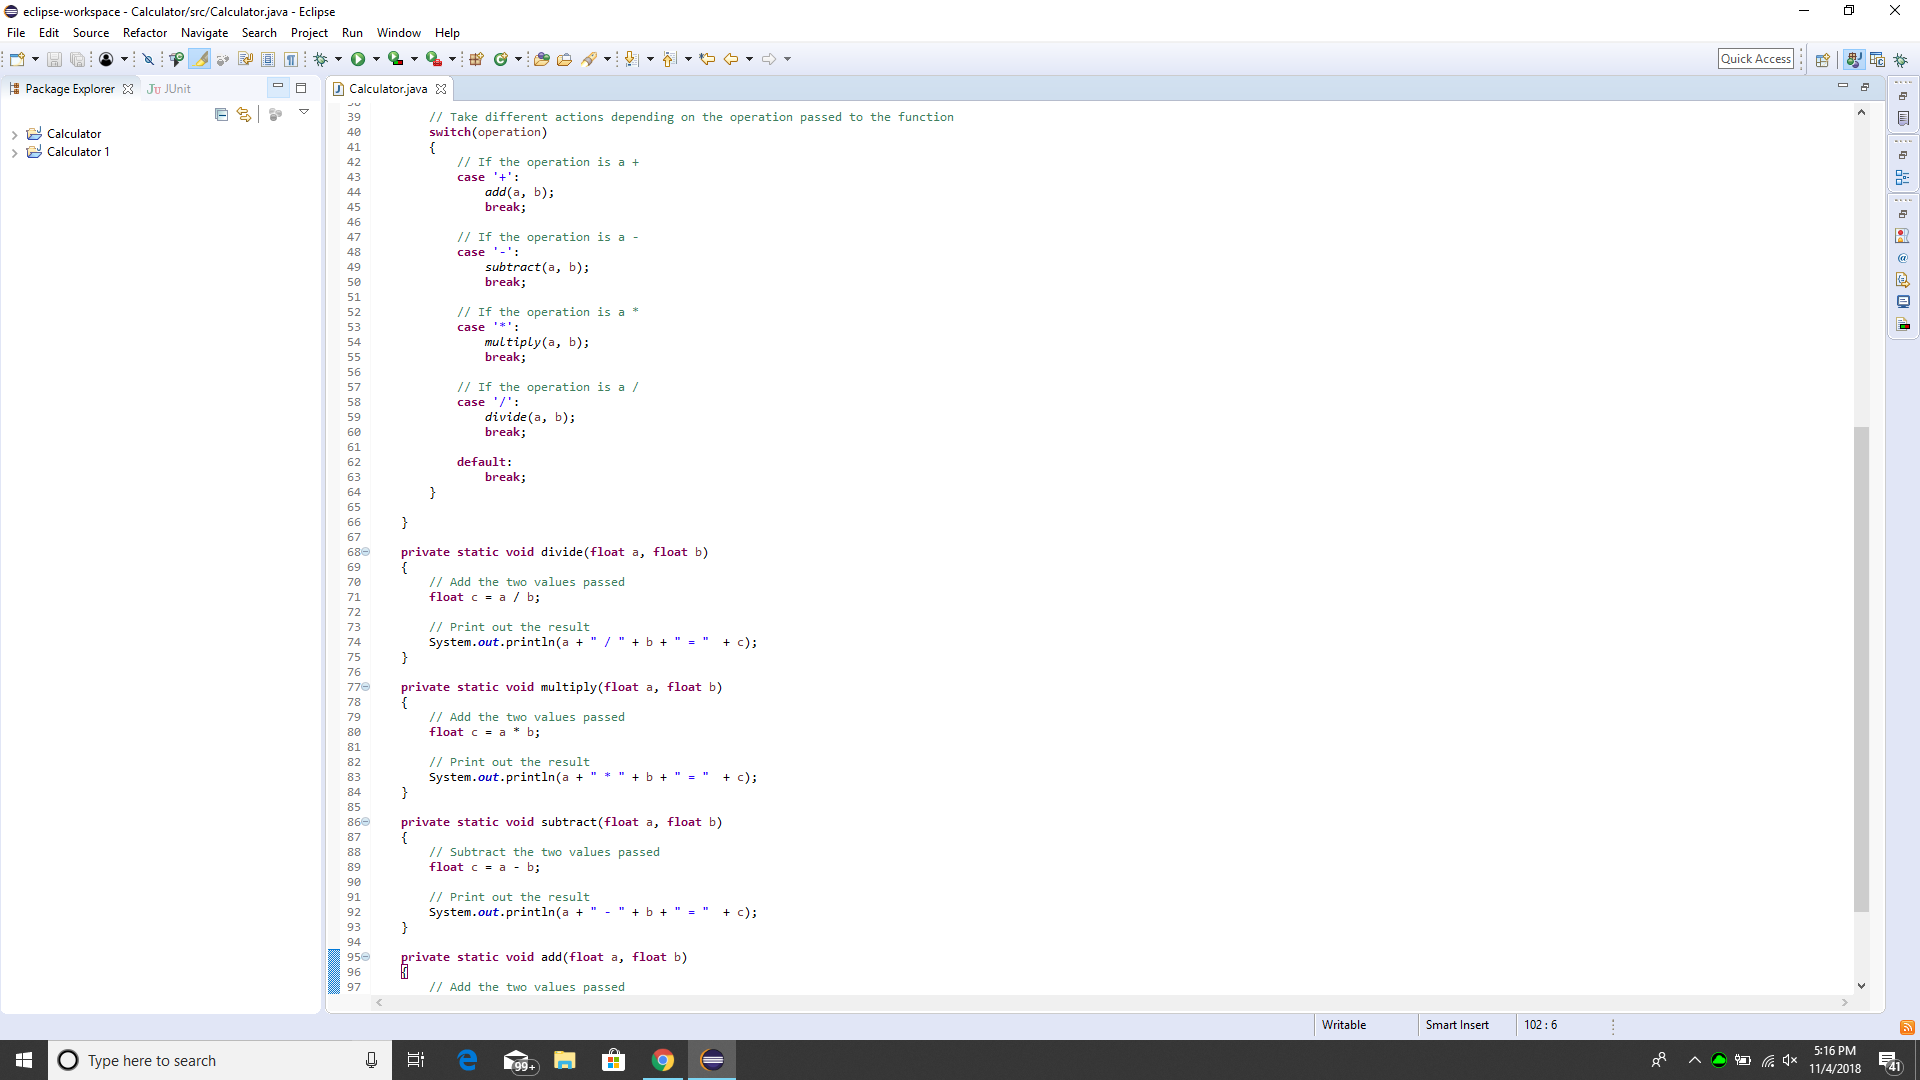1920x1080 pixels.
Task: Open the Search dialog via flashlight icon
Action: pyautogui.click(x=590, y=59)
